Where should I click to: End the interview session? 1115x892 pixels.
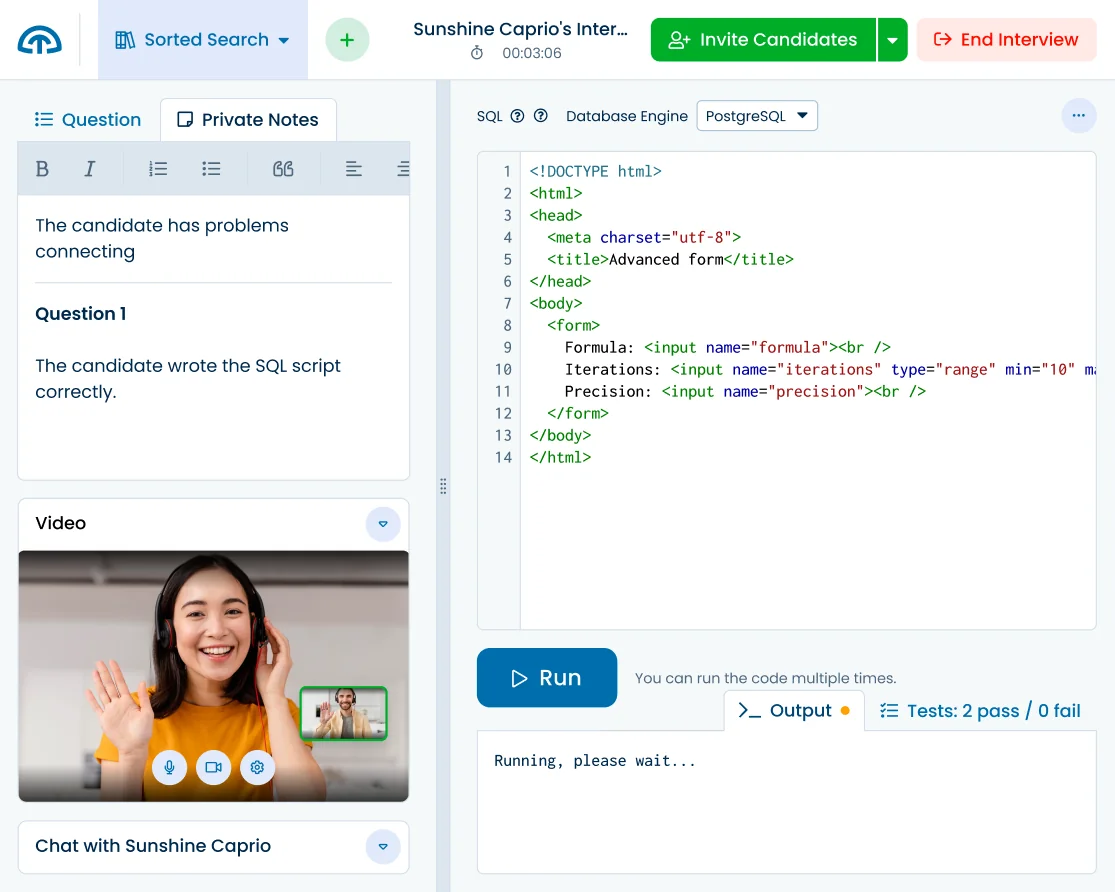click(1006, 39)
